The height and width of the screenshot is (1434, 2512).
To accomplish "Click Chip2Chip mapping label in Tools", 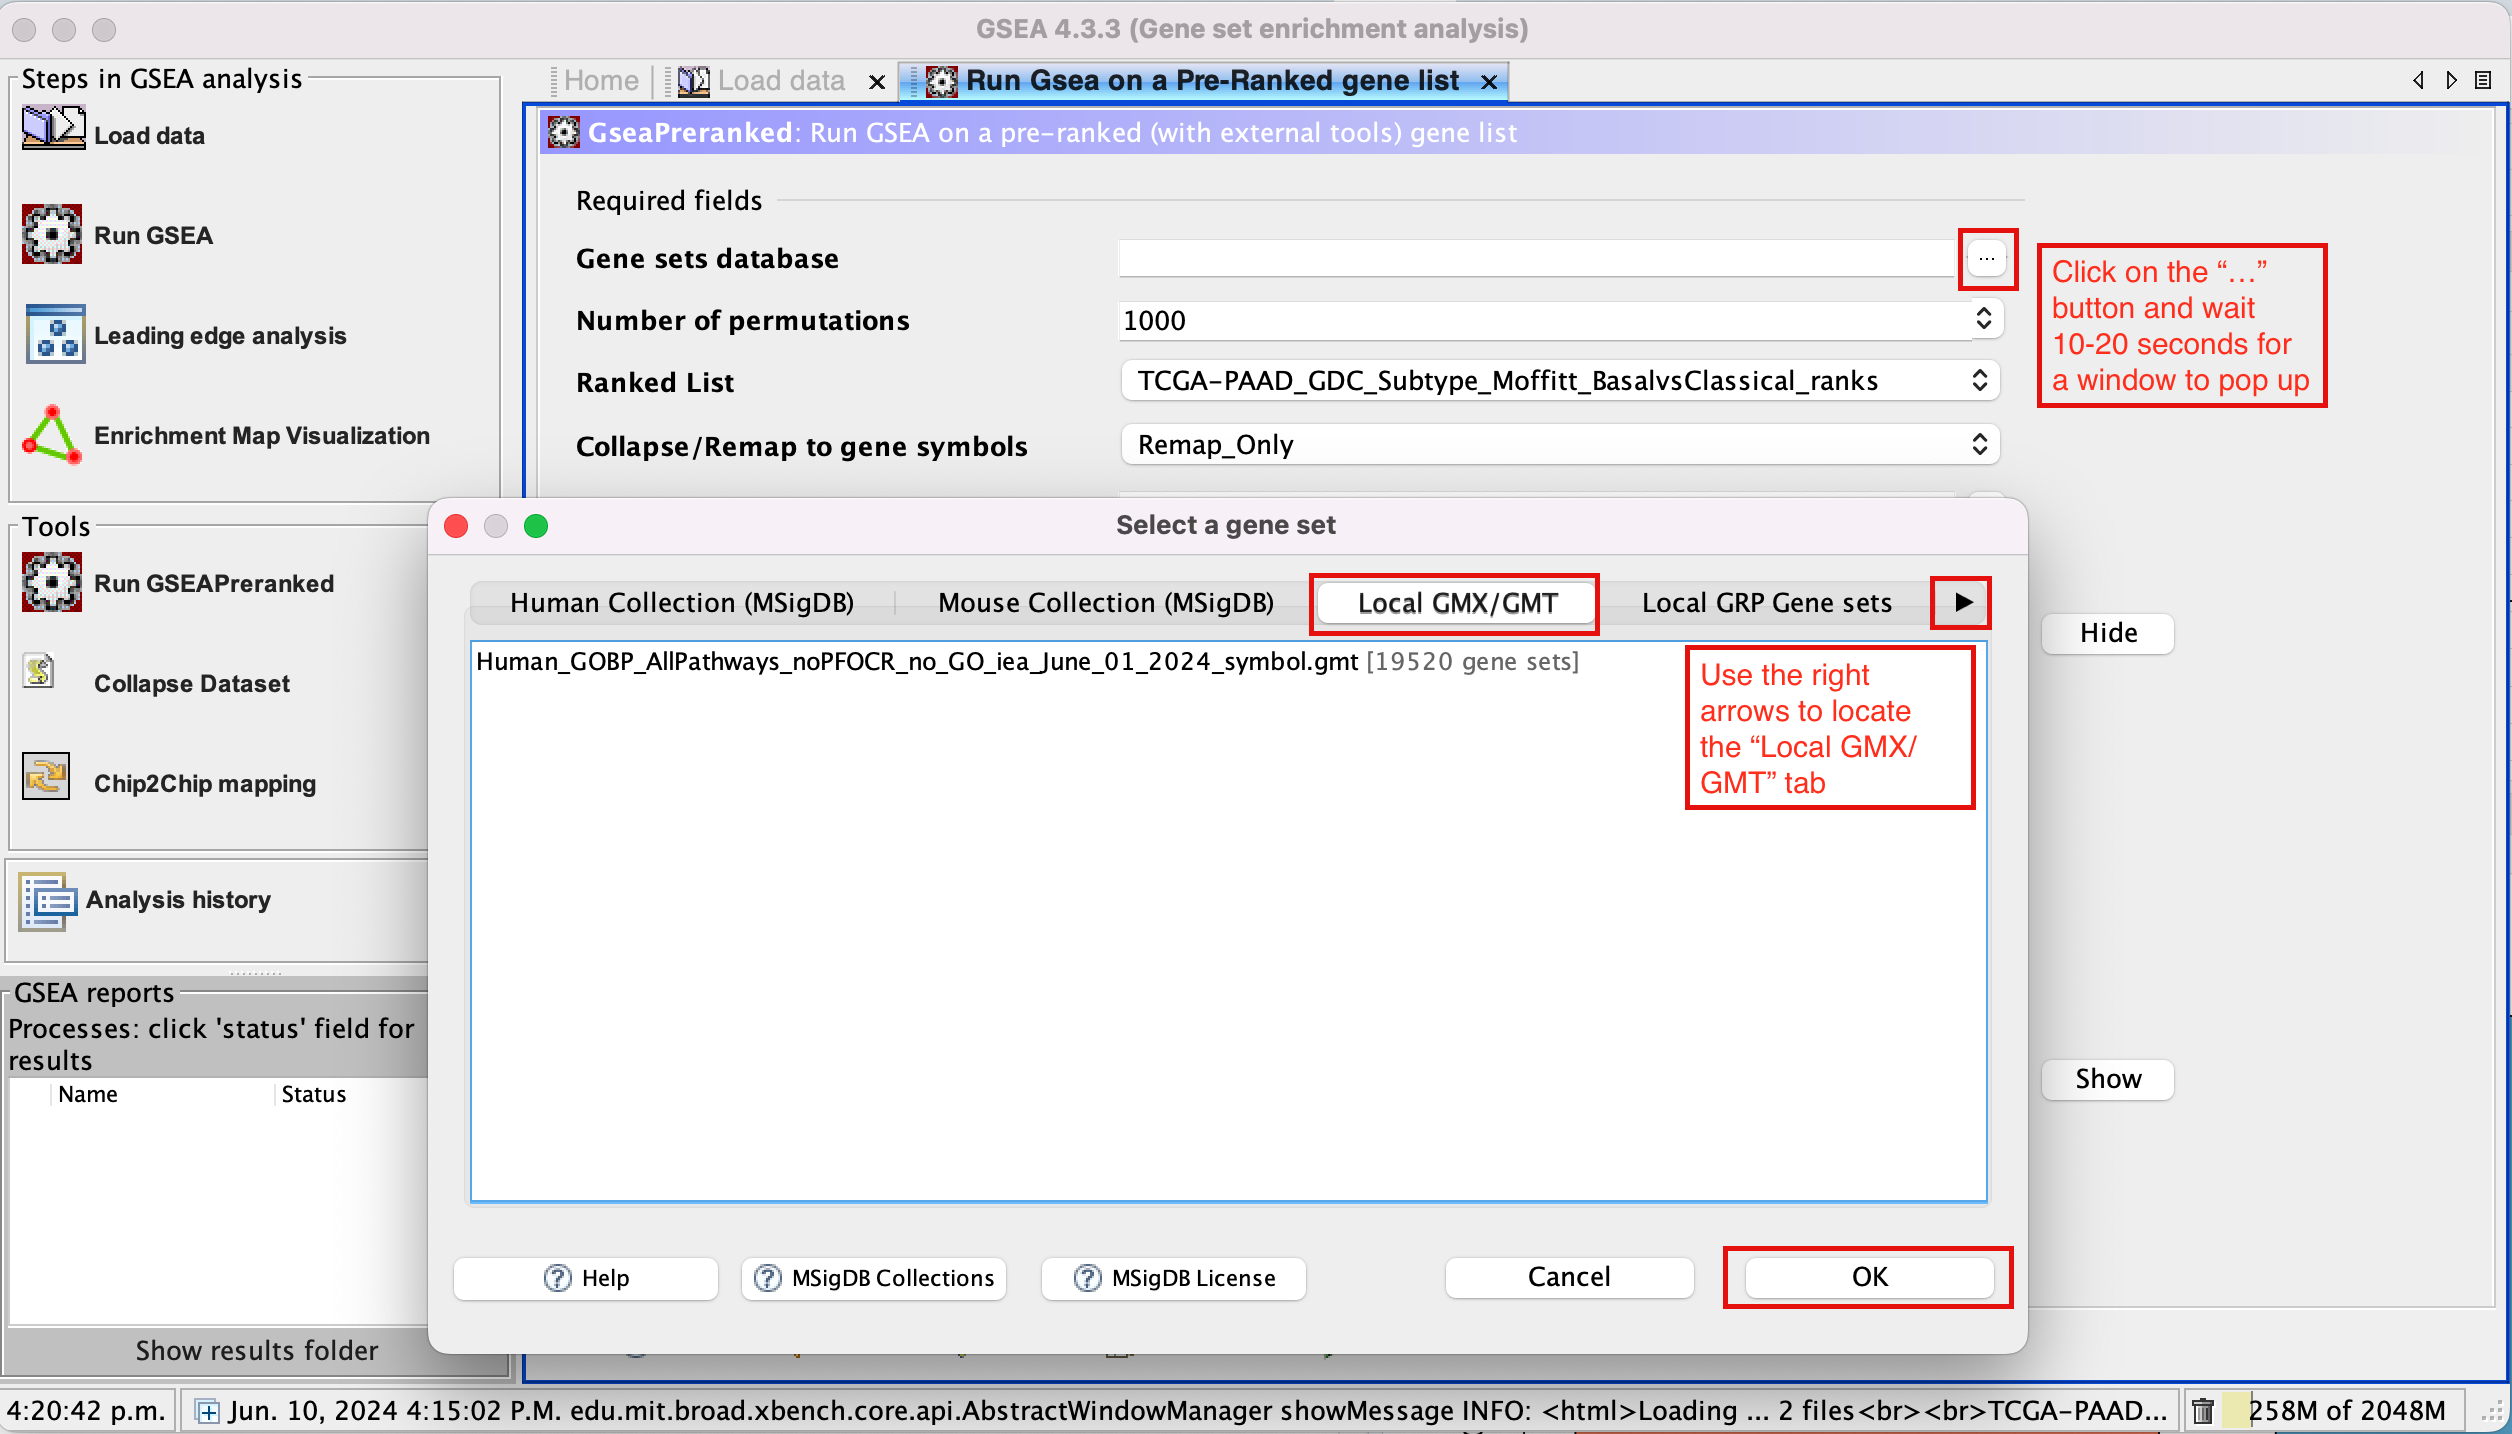I will pyautogui.click(x=205, y=784).
